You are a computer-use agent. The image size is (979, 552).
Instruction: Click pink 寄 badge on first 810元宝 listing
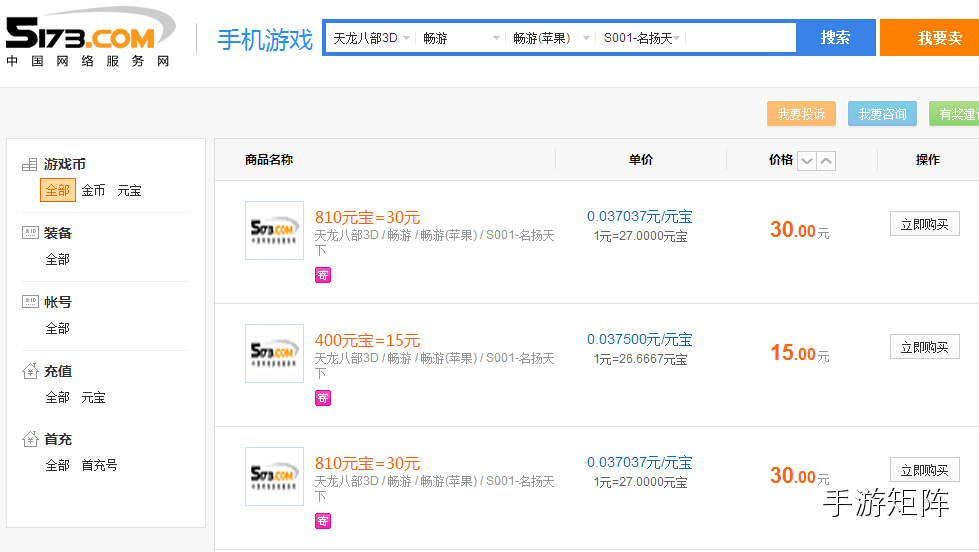pos(323,275)
